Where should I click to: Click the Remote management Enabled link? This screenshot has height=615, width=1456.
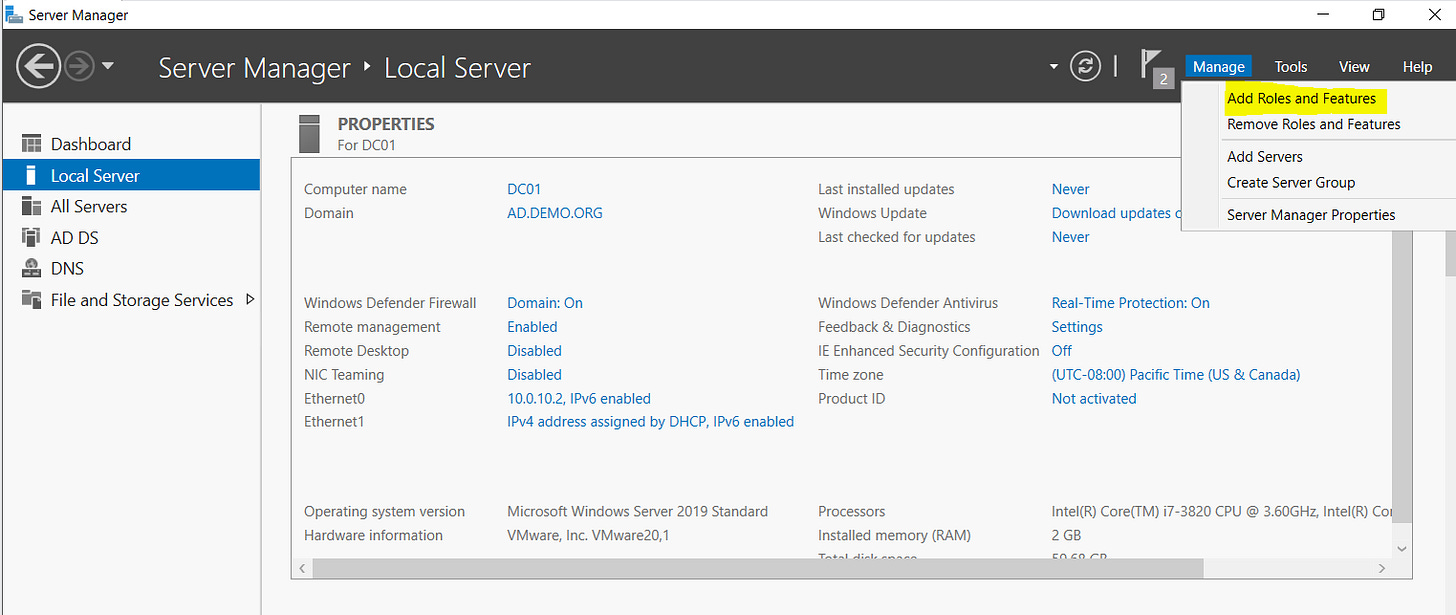(532, 327)
